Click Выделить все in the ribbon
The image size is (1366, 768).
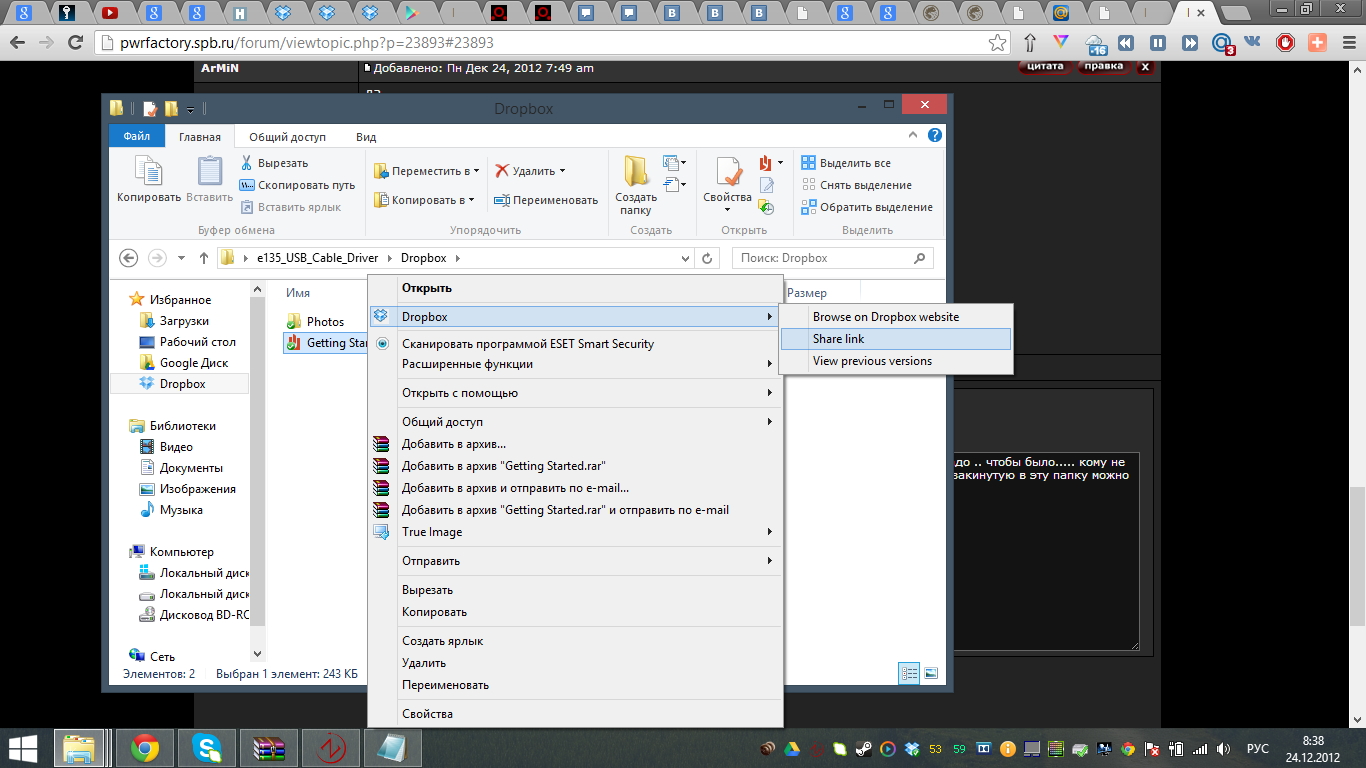coord(854,163)
